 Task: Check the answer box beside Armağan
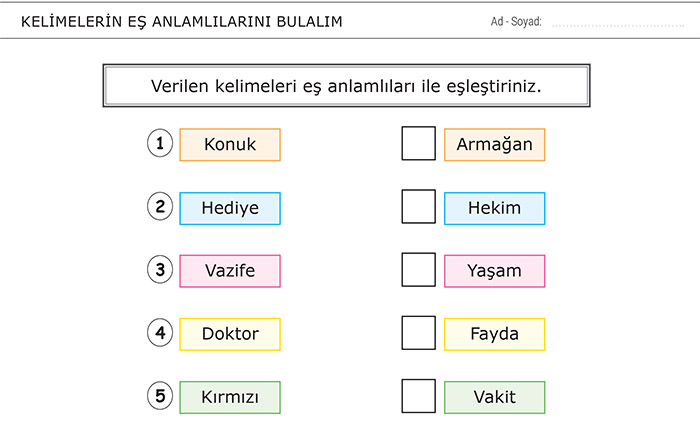click(x=418, y=143)
